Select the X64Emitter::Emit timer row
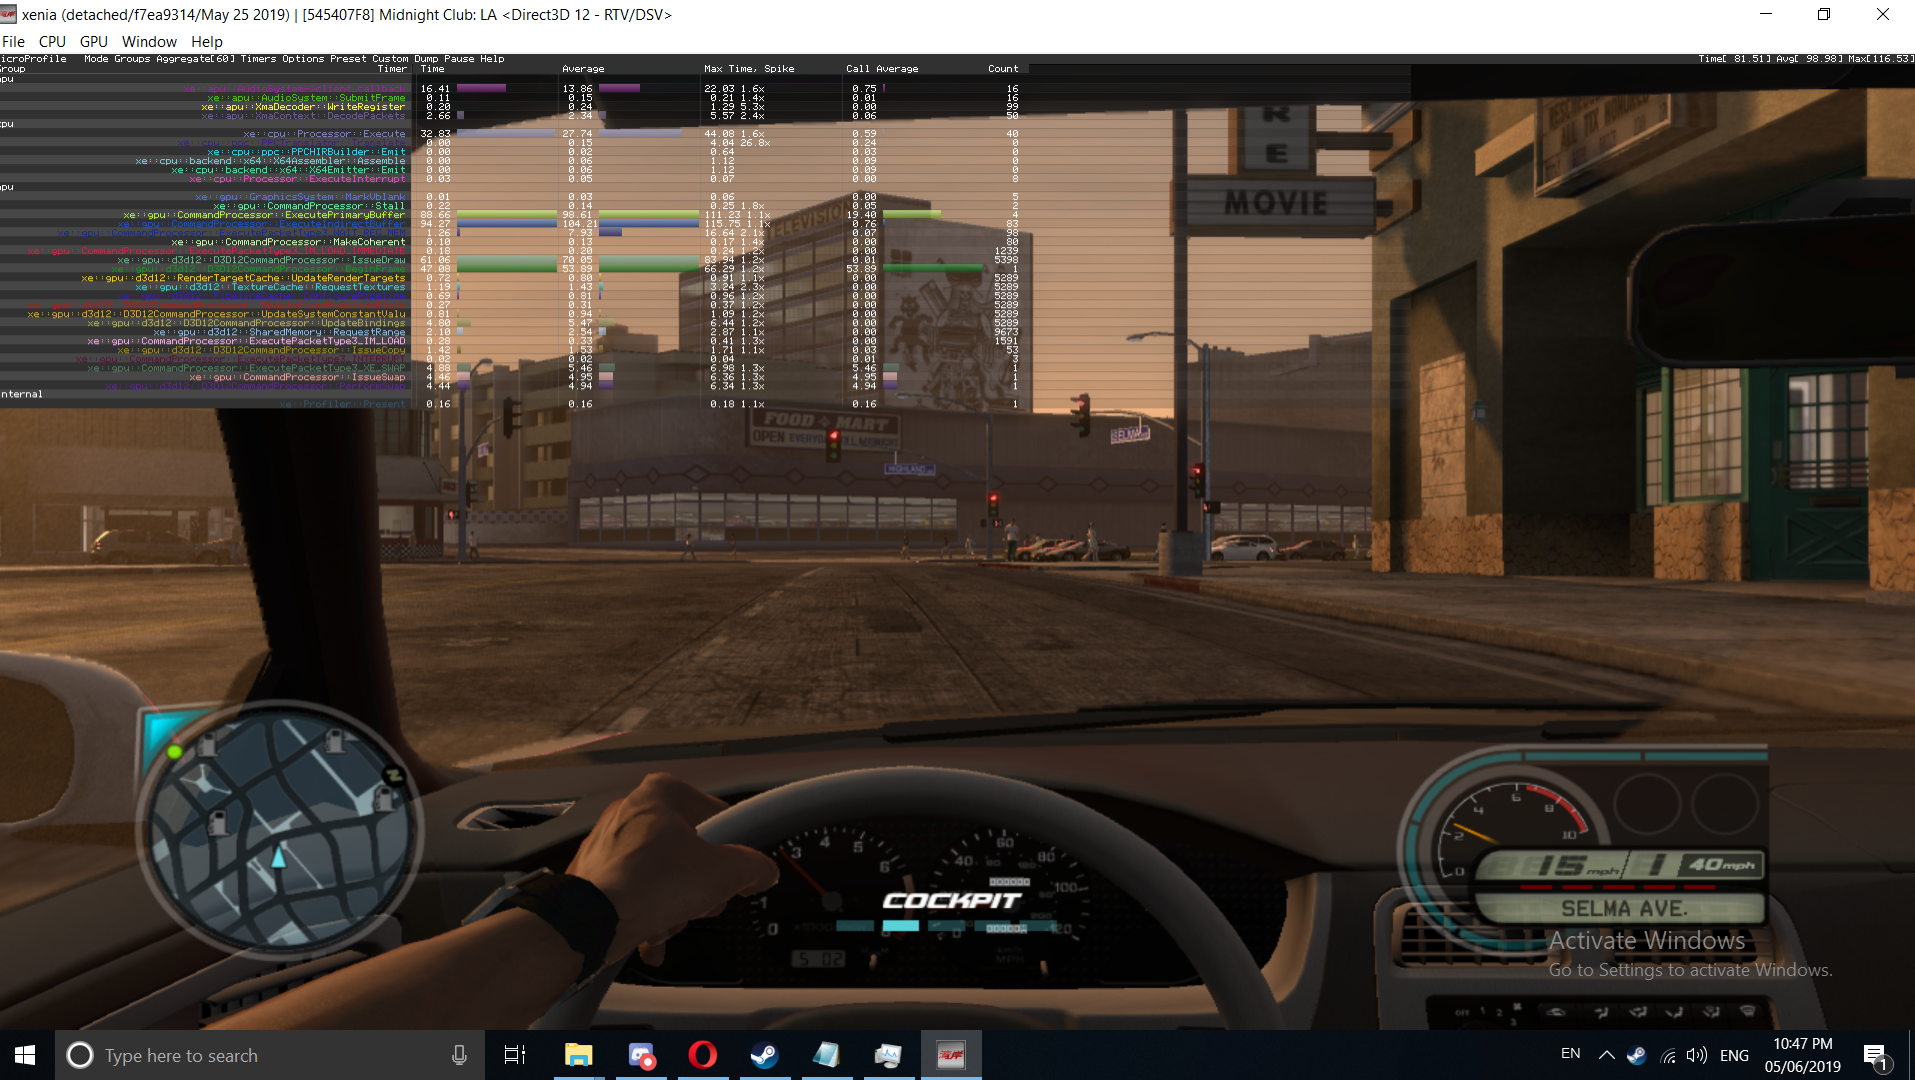The height and width of the screenshot is (1080, 1915). pyautogui.click(x=288, y=170)
